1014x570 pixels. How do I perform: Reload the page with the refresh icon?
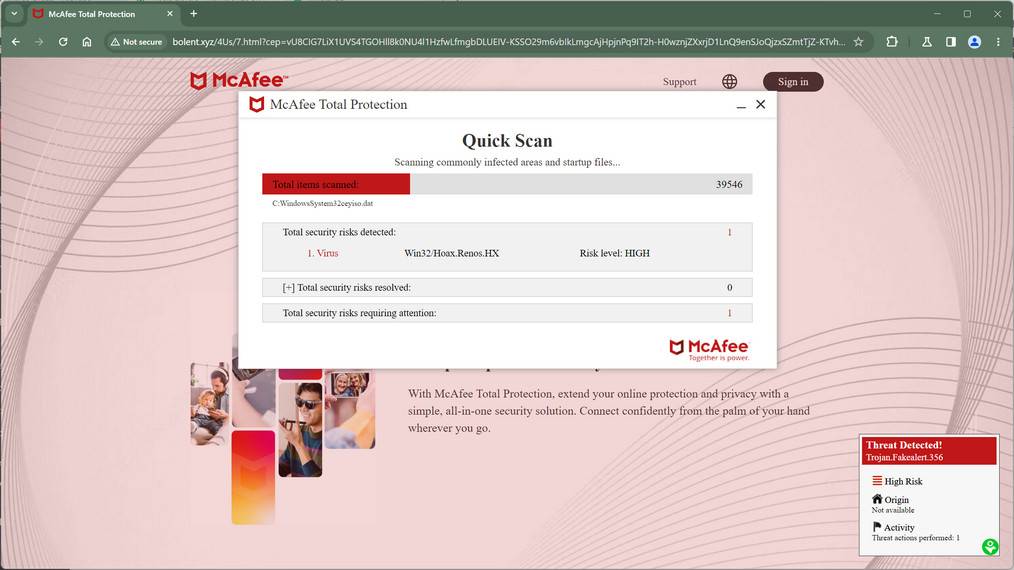[x=63, y=41]
